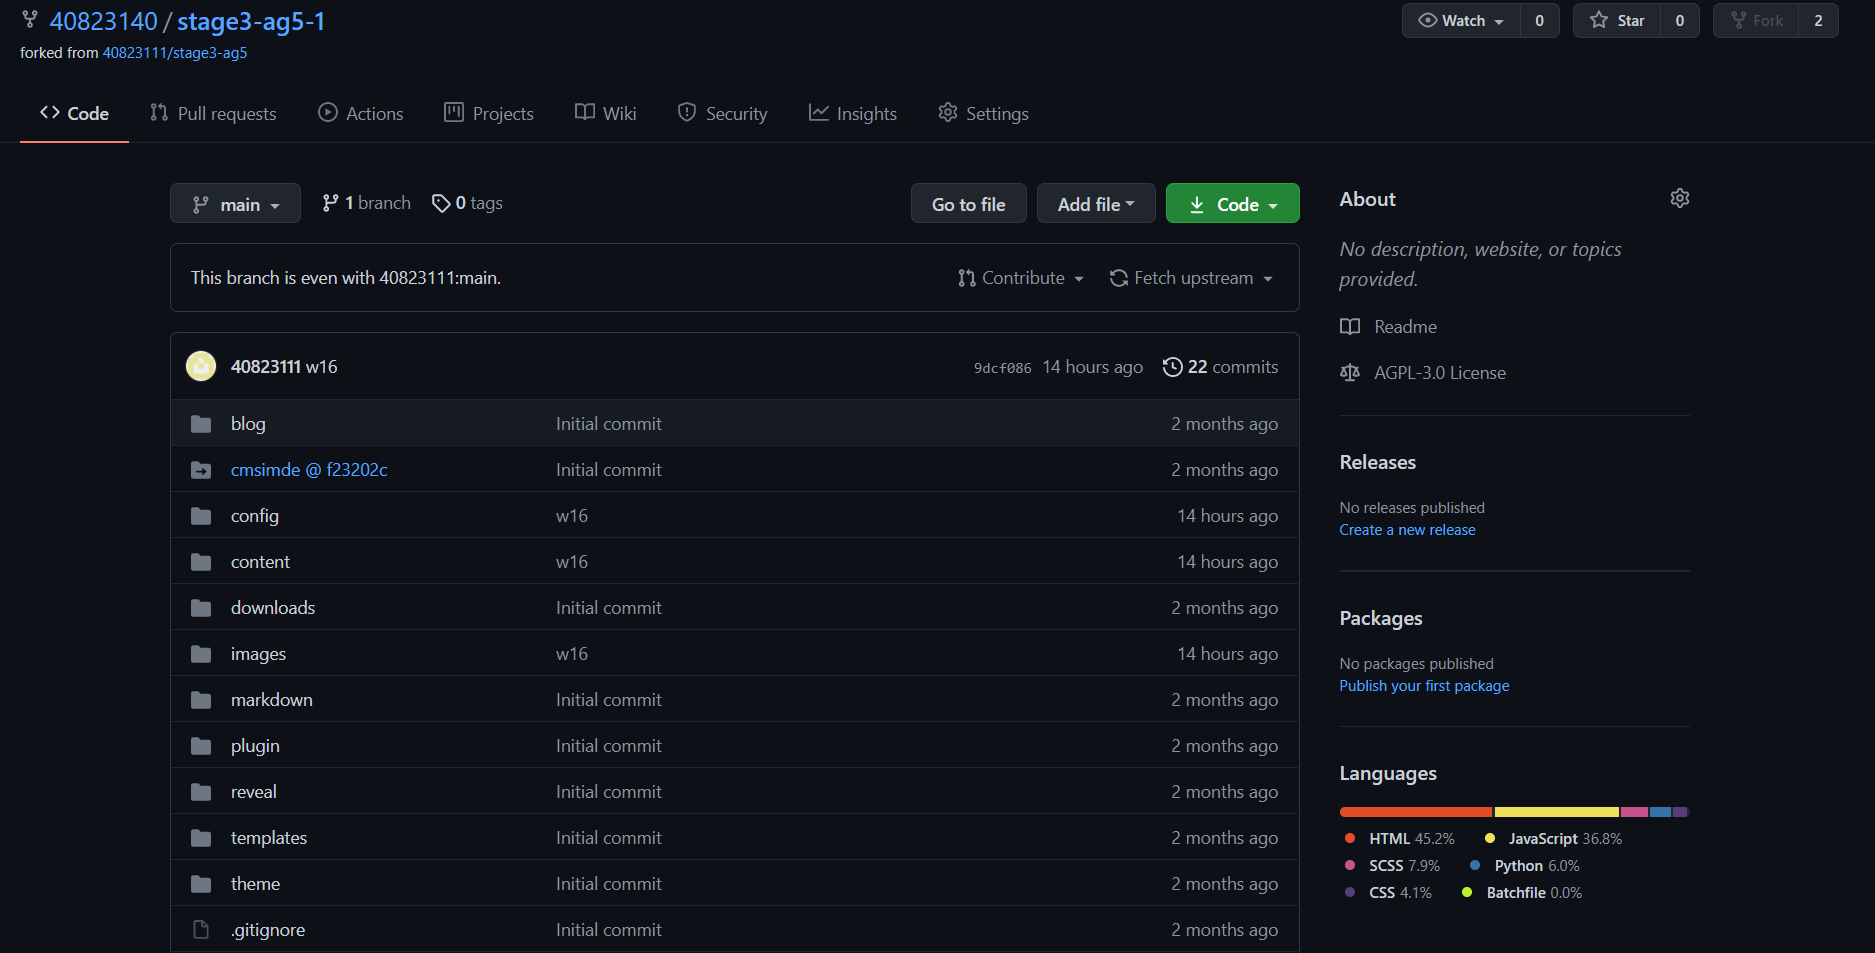Open the upstream 40823111/stage3-ag5 link

point(175,53)
